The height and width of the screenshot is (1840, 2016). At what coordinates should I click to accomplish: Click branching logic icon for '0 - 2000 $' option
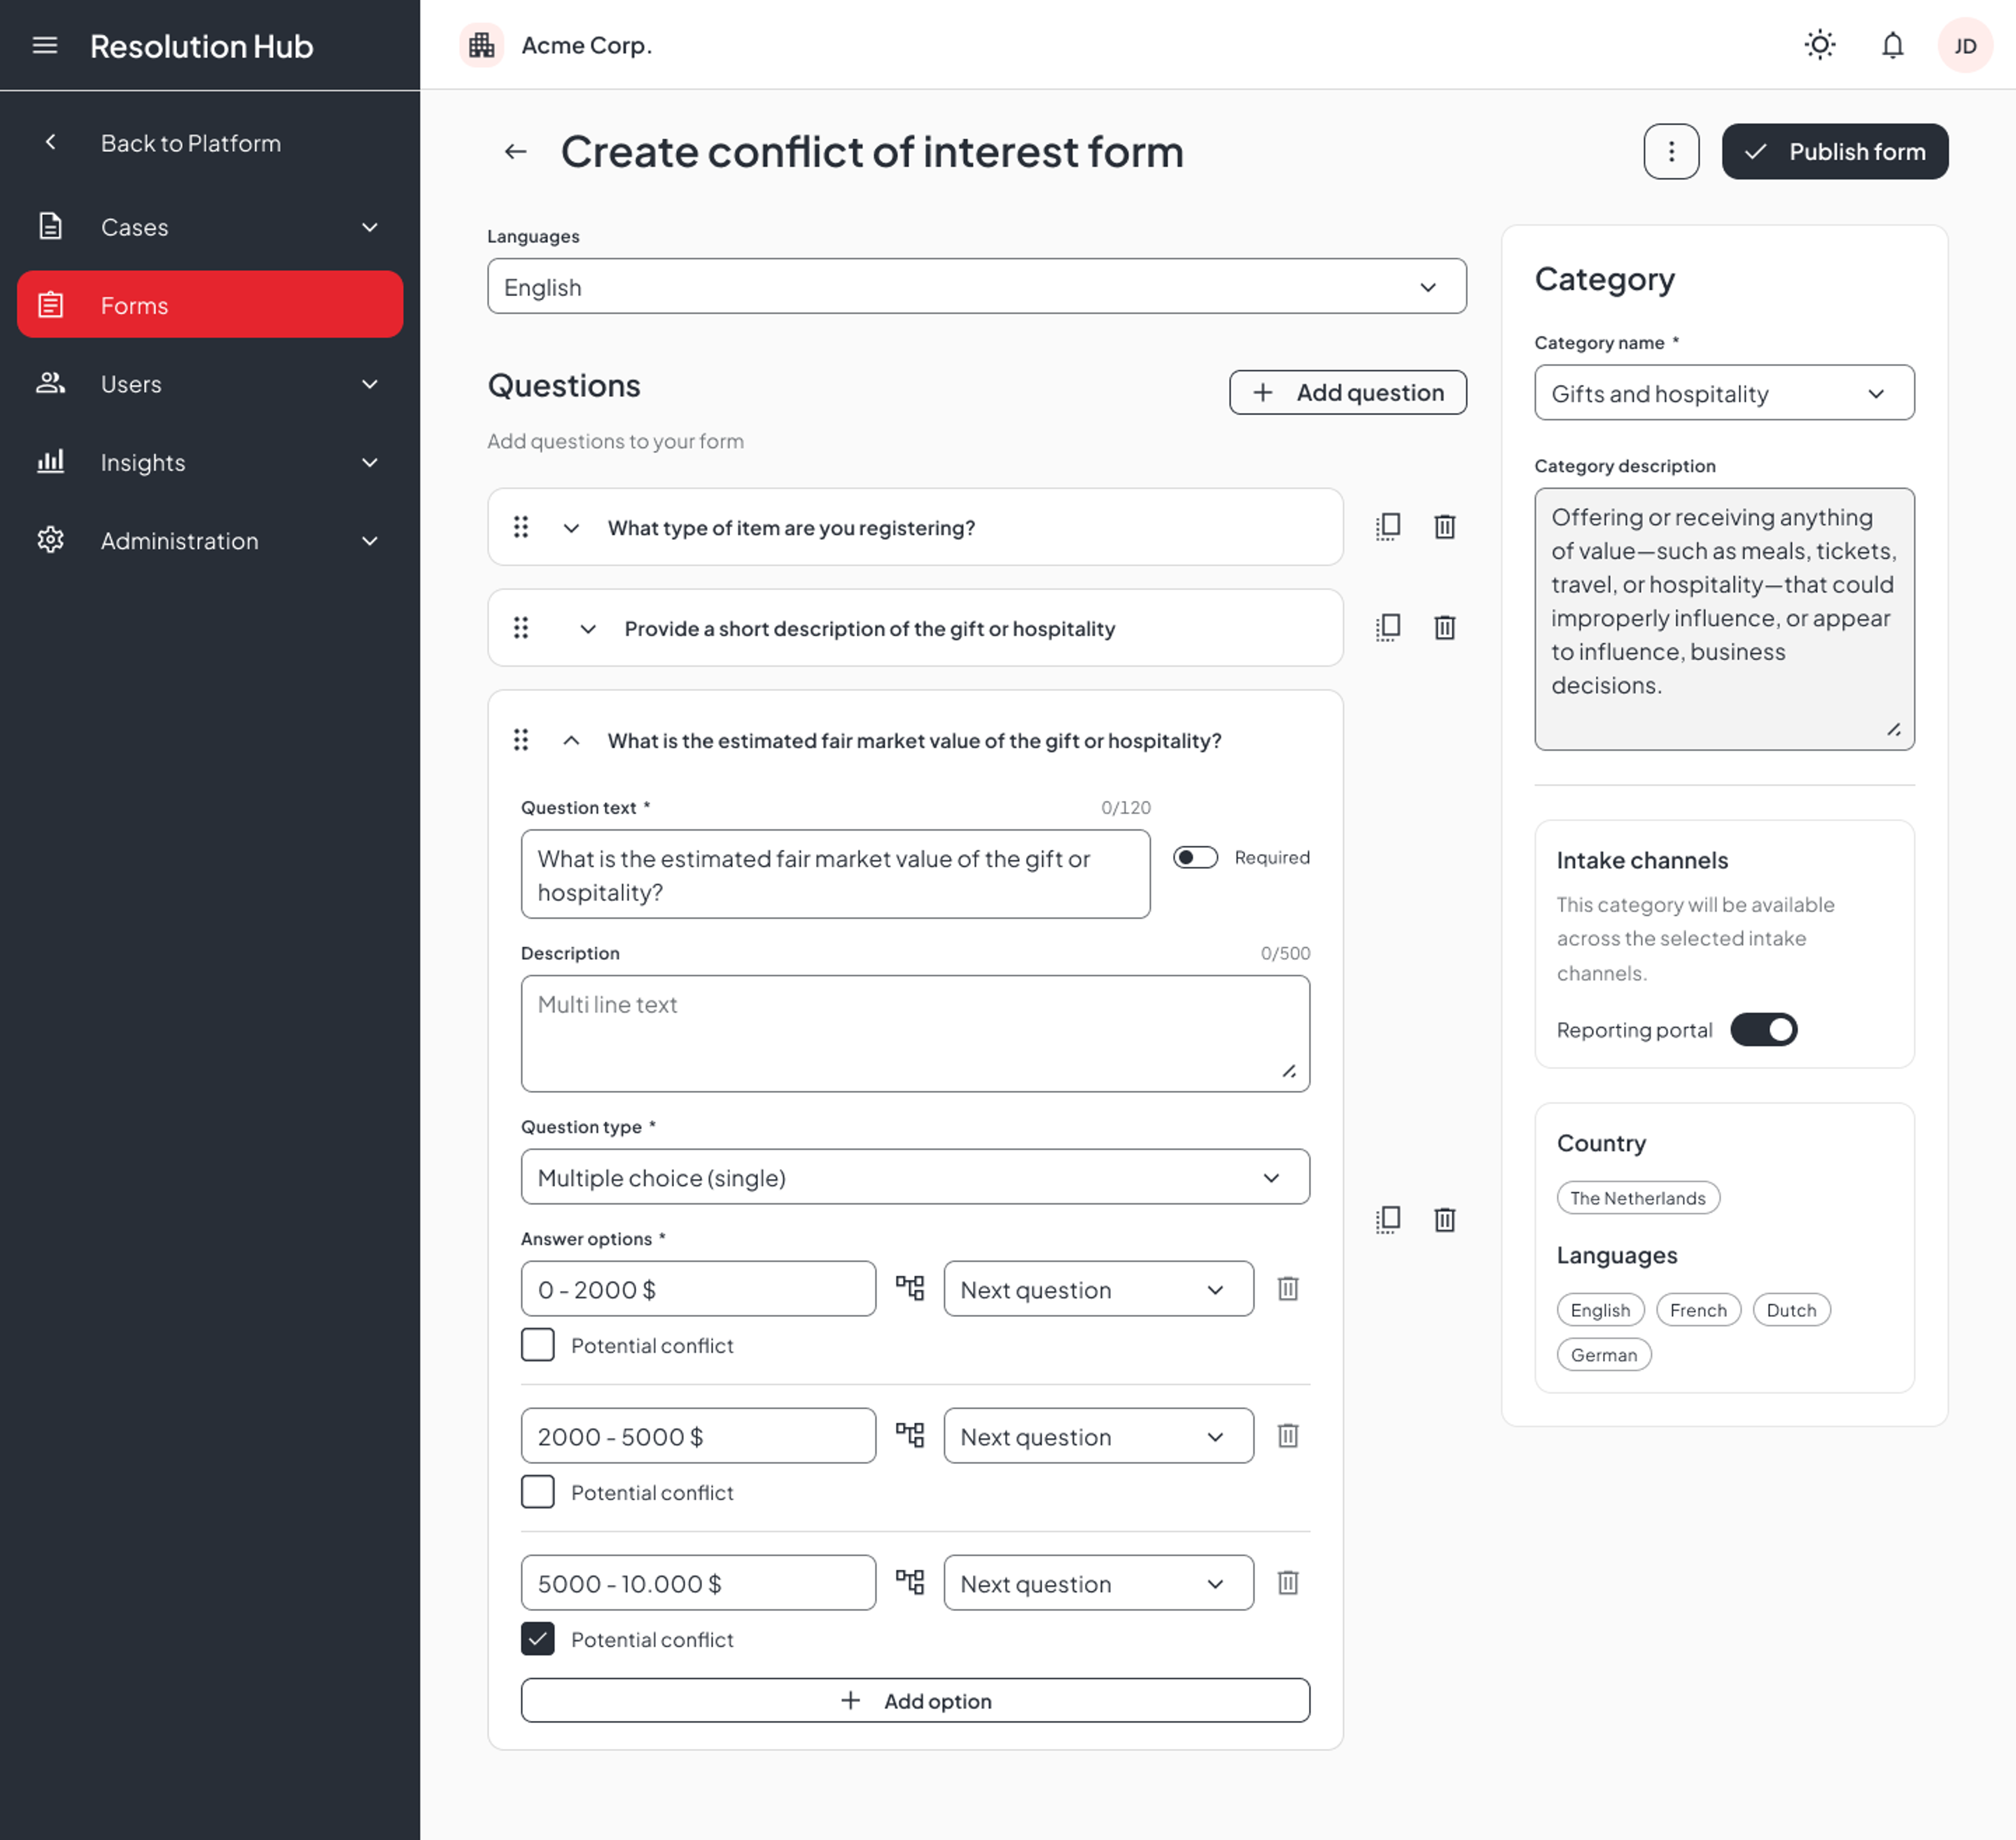pos(910,1288)
